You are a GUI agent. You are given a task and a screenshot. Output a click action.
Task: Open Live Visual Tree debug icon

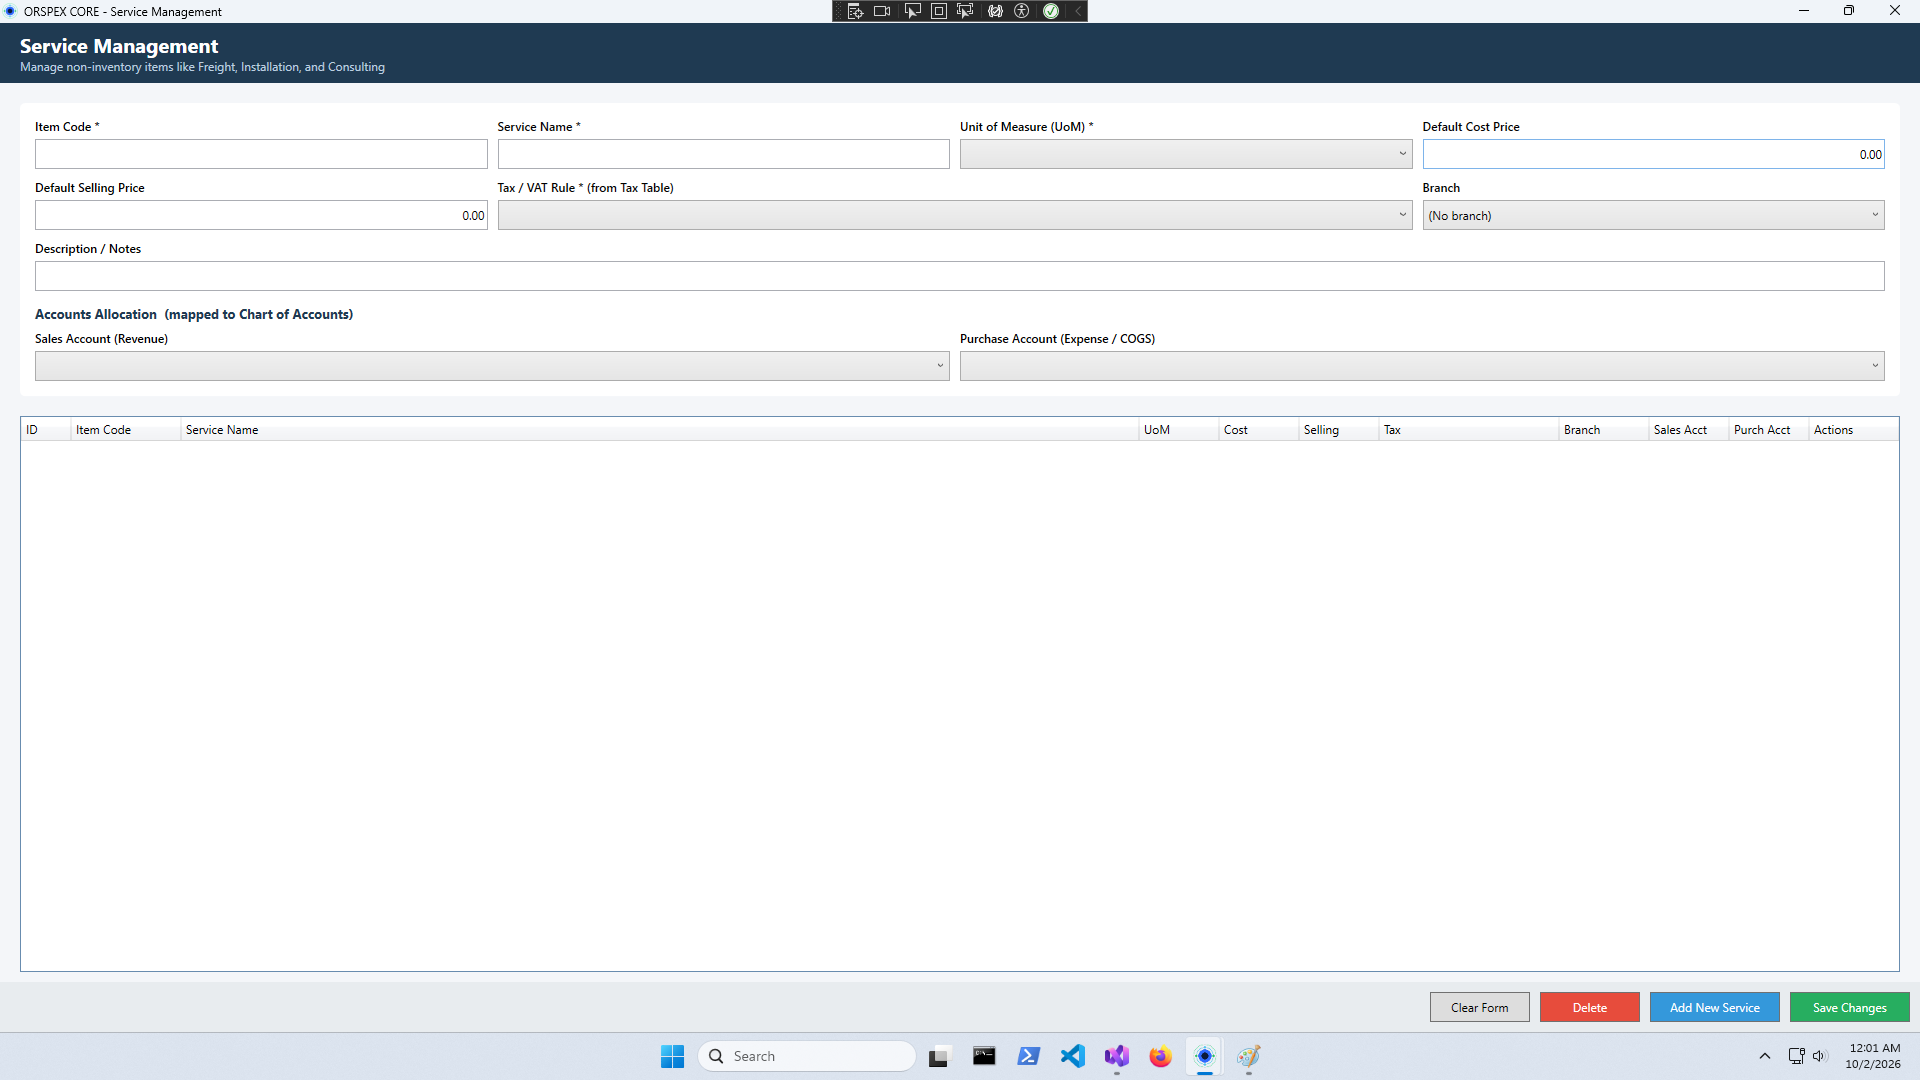click(x=855, y=11)
